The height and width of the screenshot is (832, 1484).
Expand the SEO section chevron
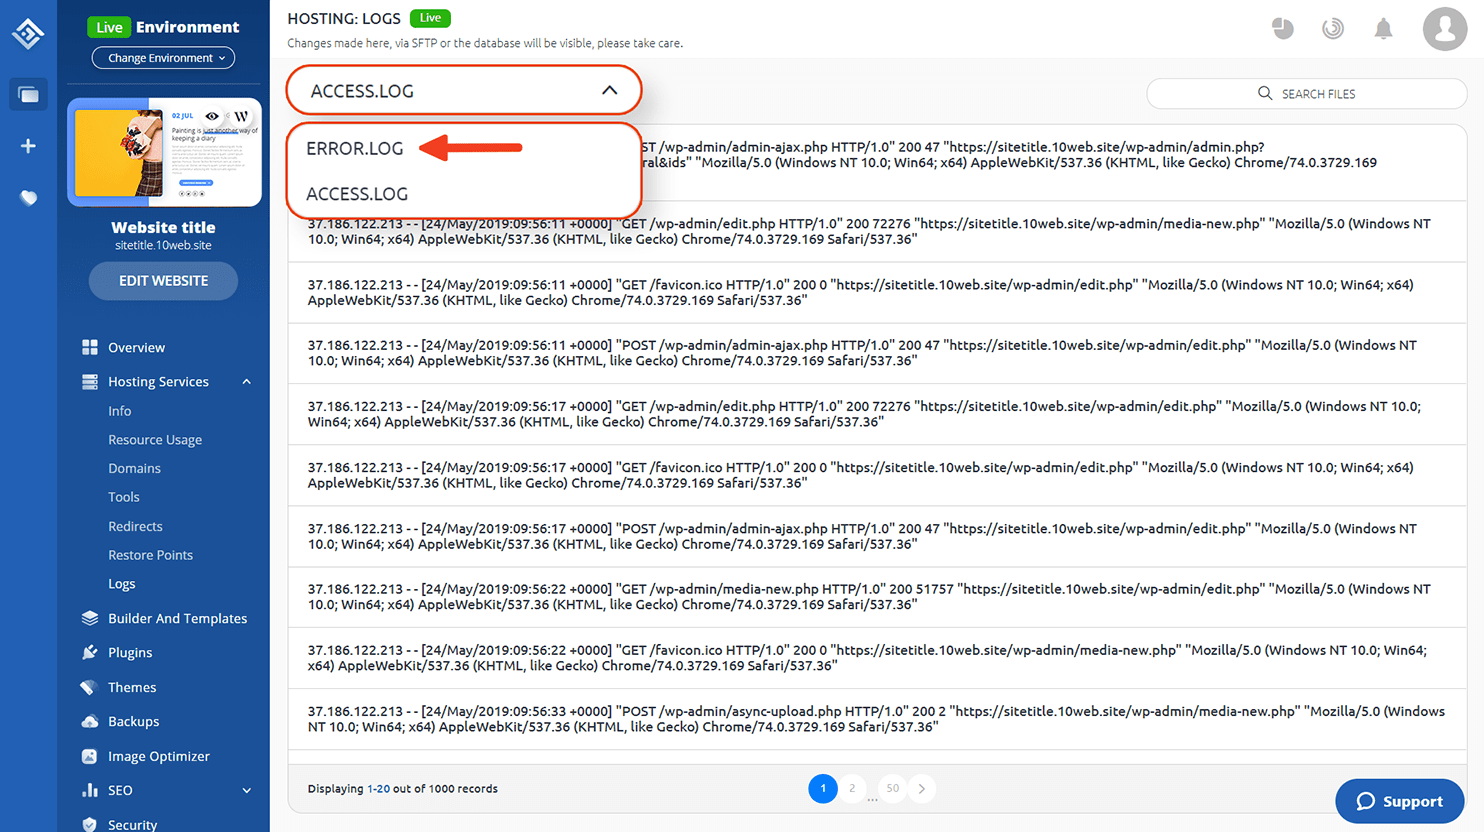click(x=246, y=790)
